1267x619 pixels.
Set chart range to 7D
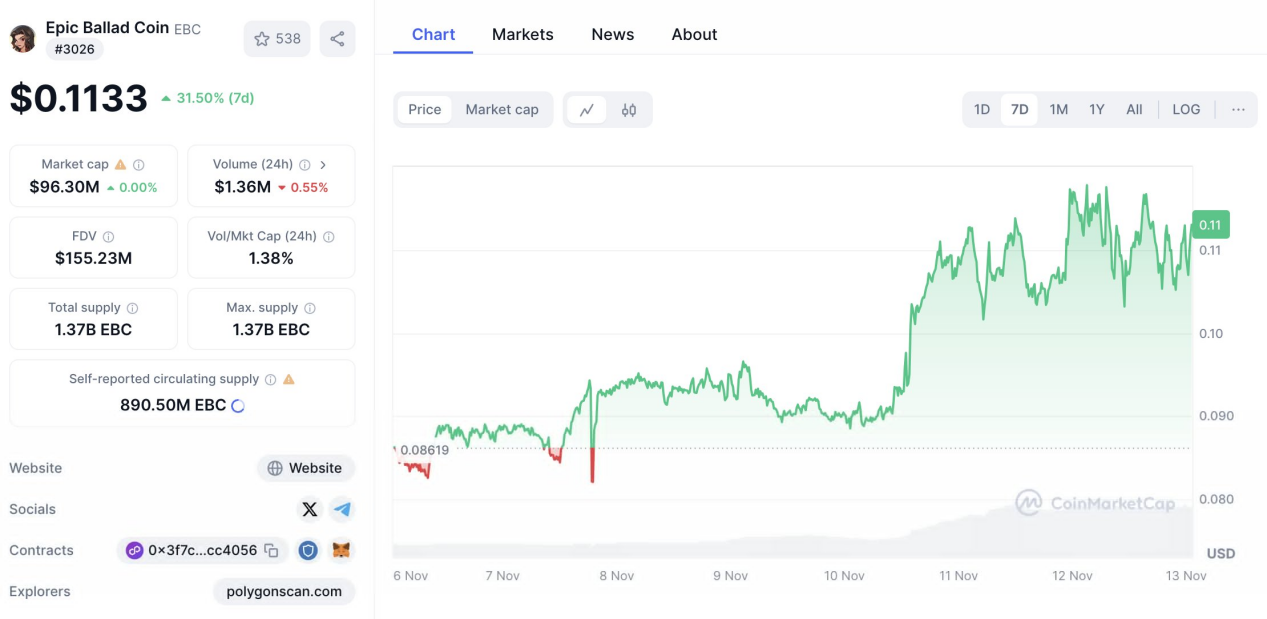(x=1019, y=110)
